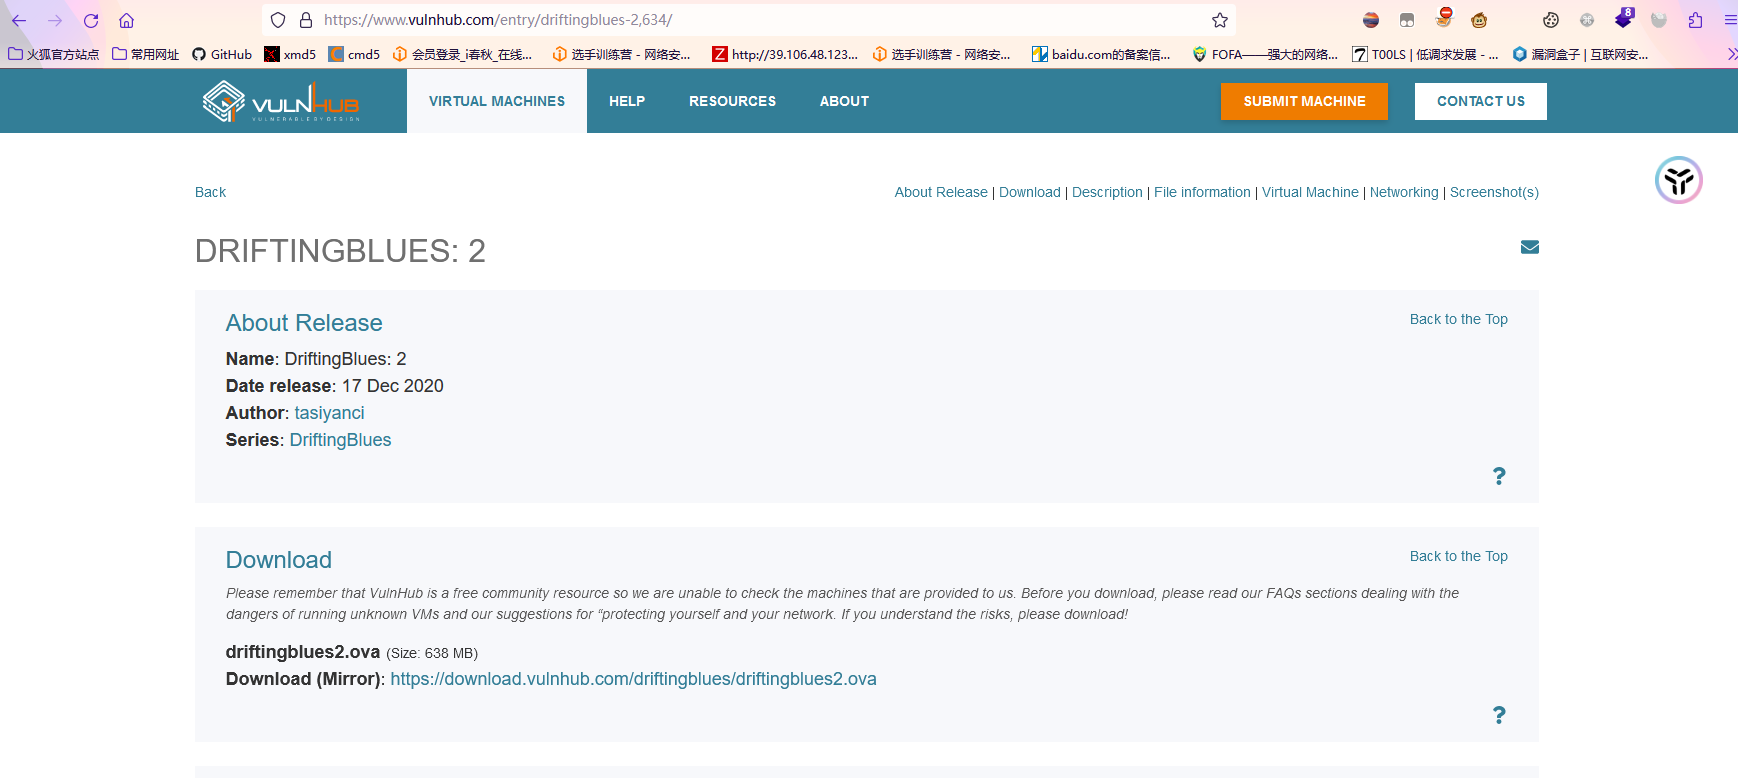Open the floating round assistant icon
Screen dimensions: 1738x778
coord(1679,180)
